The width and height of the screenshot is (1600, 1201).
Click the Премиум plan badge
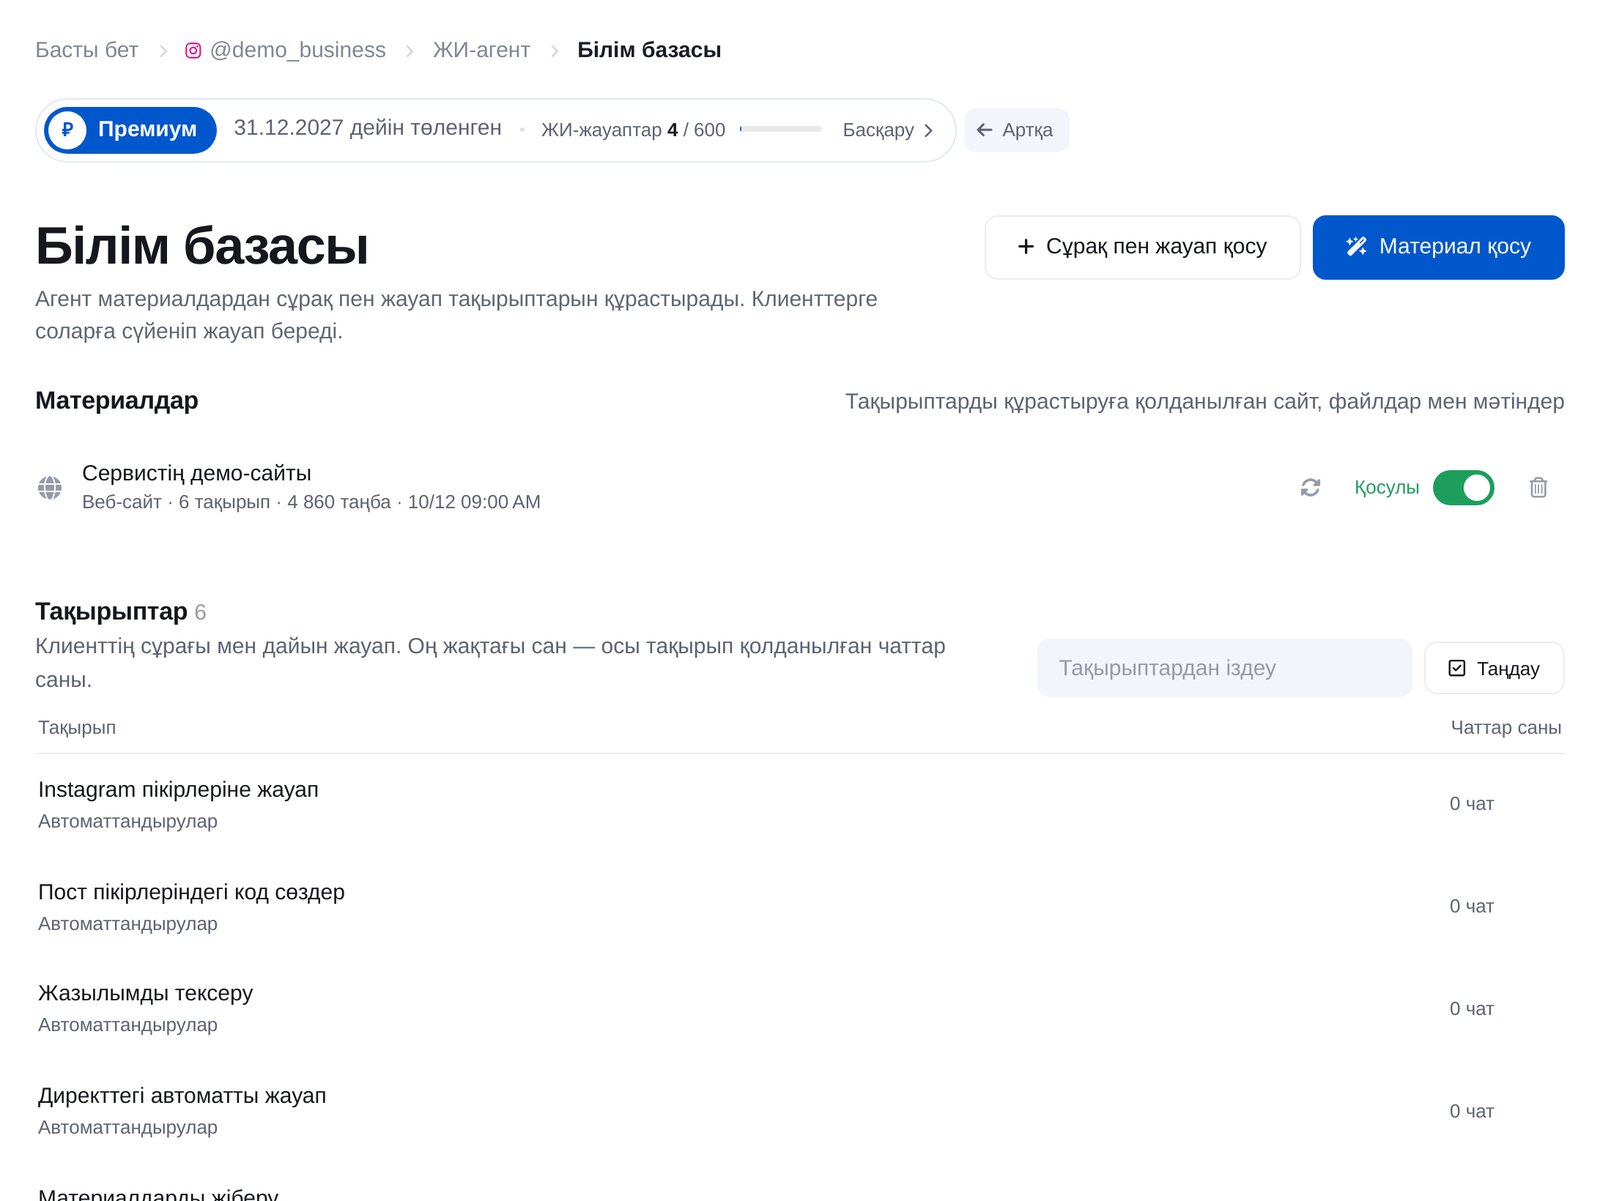pos(130,130)
